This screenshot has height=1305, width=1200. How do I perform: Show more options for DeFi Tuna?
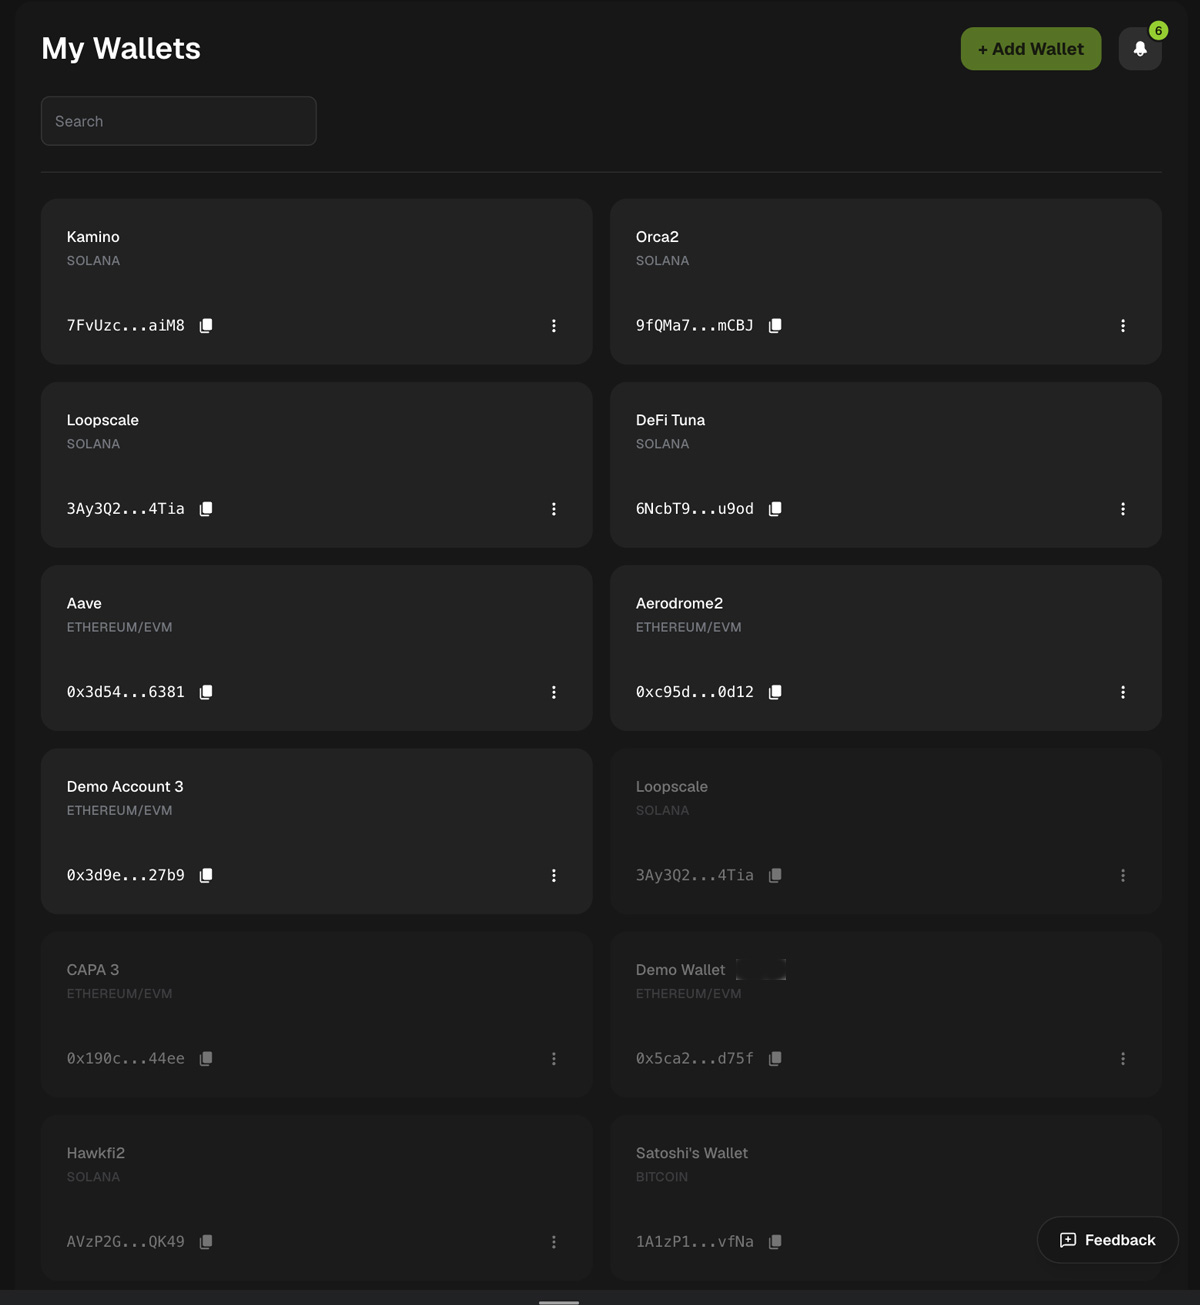(1123, 509)
